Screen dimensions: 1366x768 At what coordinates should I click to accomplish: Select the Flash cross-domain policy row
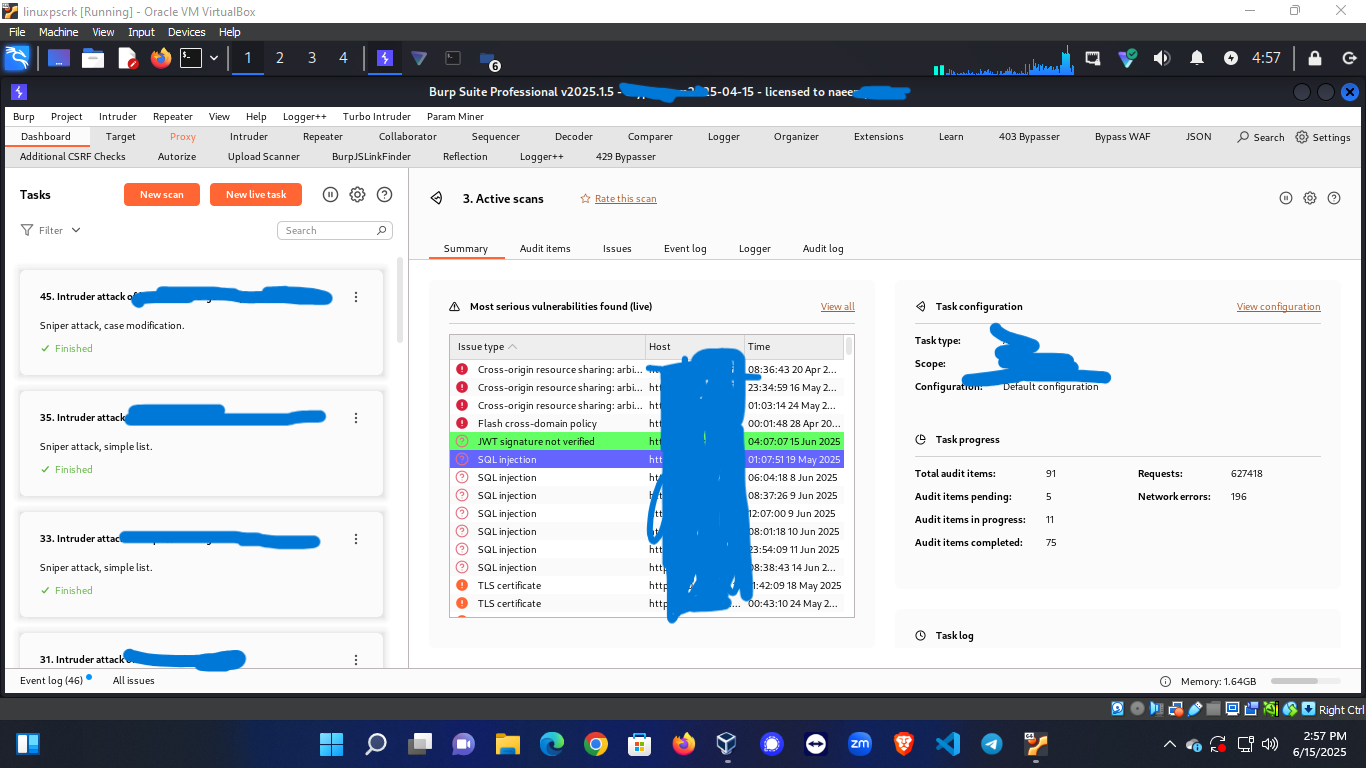coord(647,423)
